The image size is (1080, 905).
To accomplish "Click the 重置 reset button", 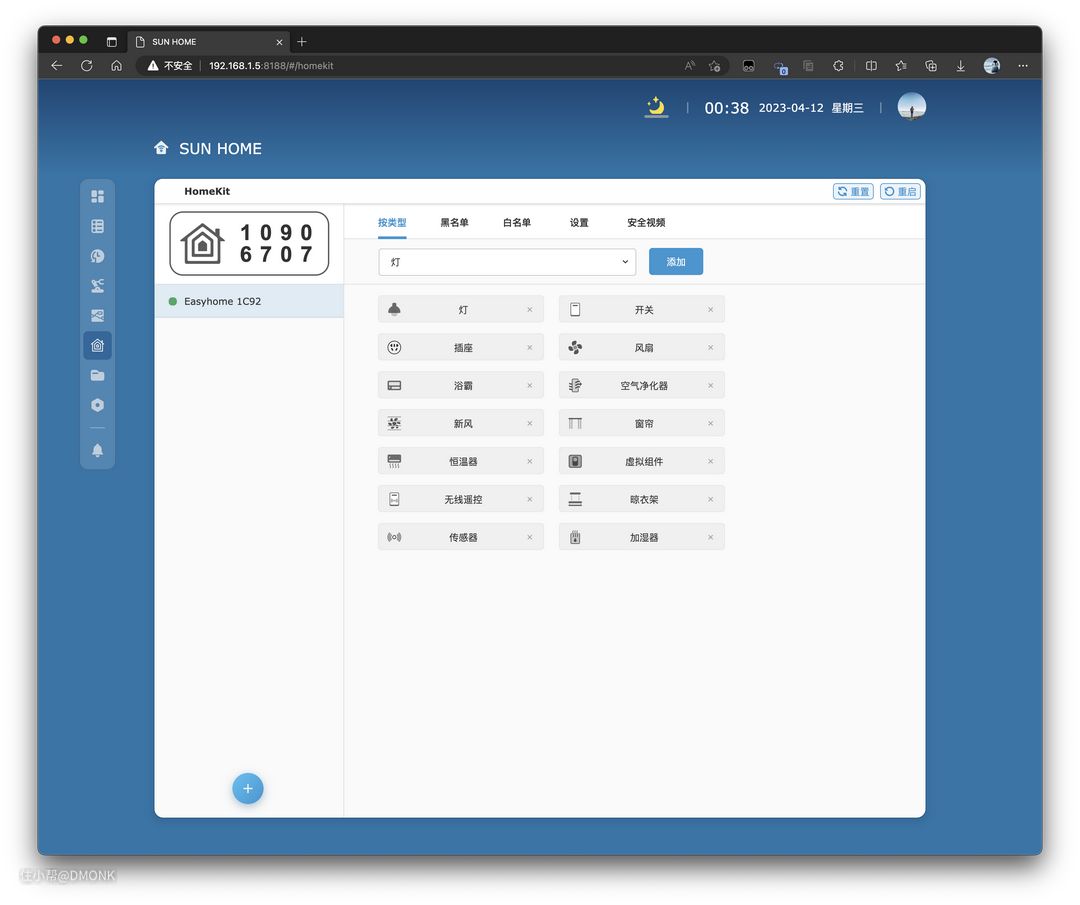I will tap(853, 191).
